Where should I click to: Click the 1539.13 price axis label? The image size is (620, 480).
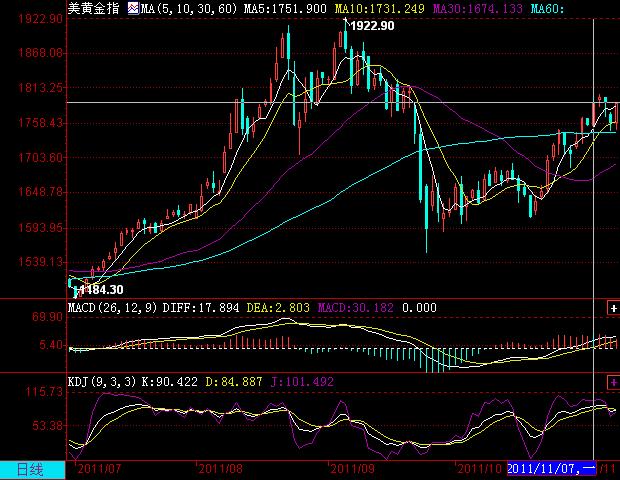(41, 262)
